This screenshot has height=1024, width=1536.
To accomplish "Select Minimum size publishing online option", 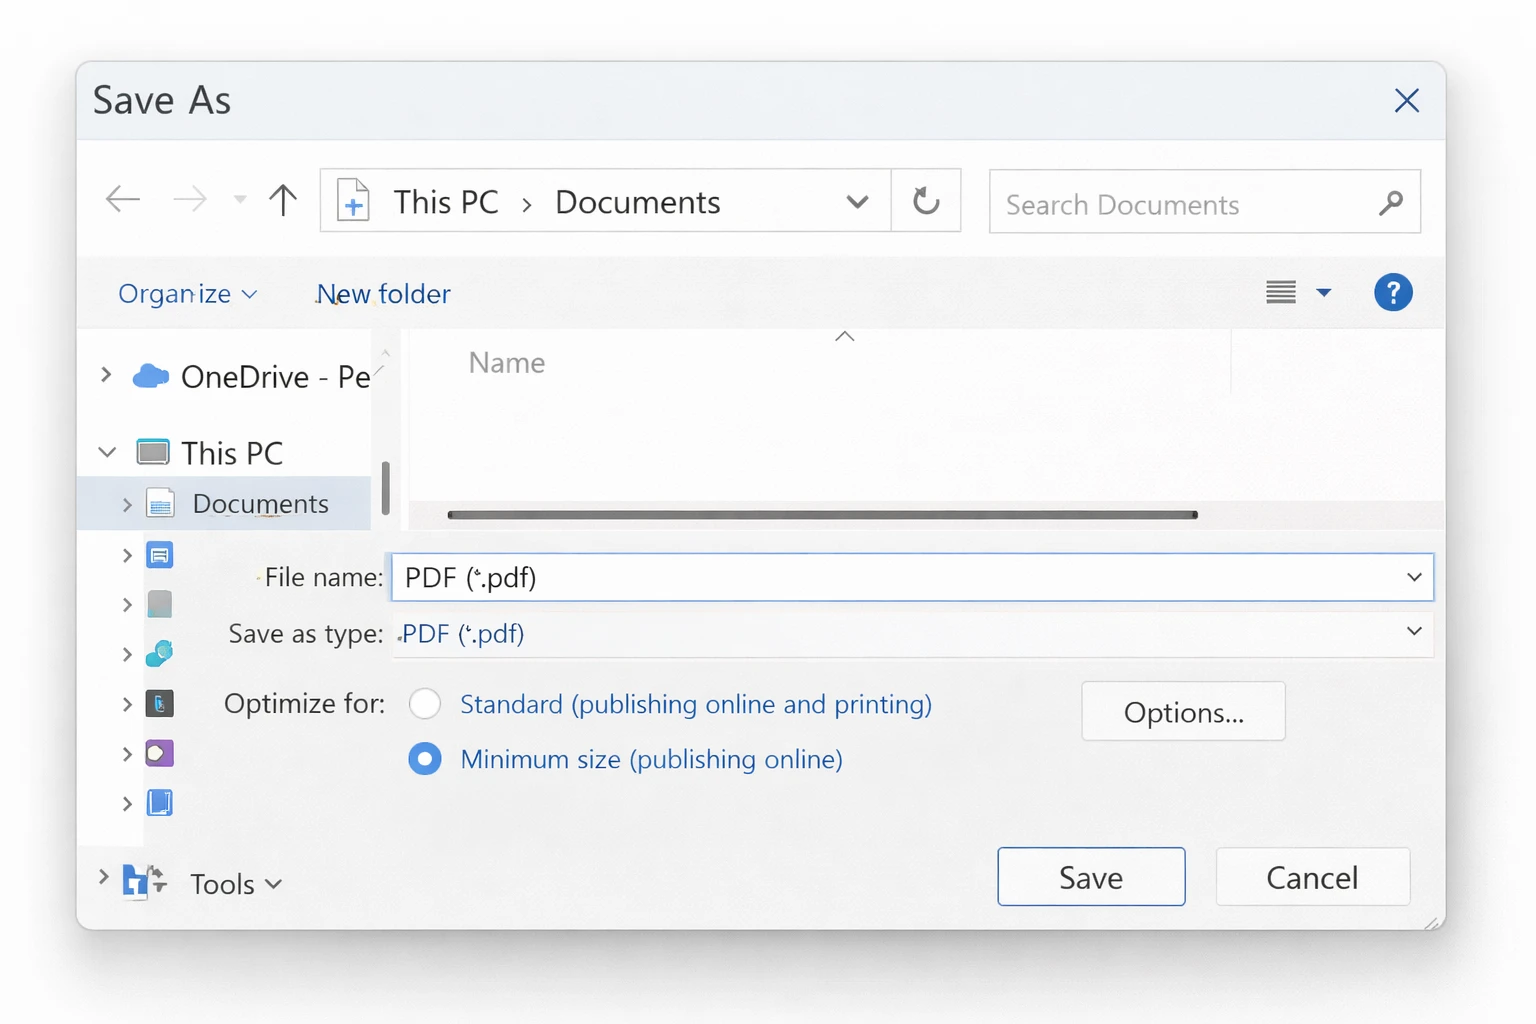I will click(x=626, y=759).
